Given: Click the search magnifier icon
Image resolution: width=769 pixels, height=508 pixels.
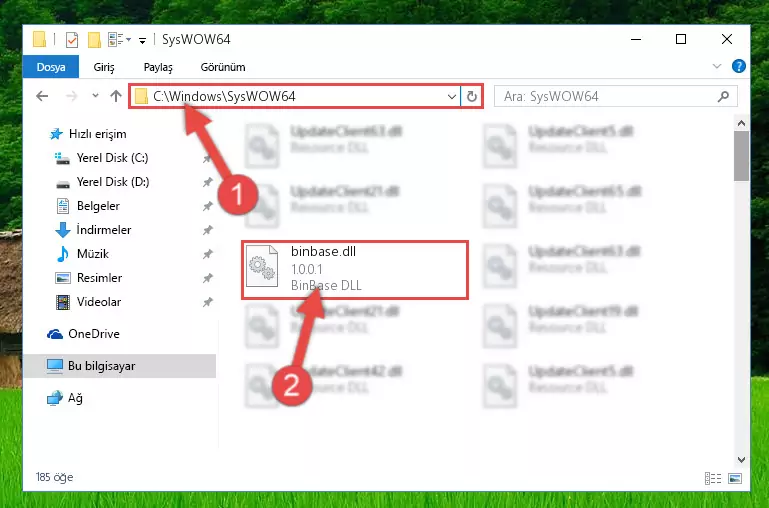Looking at the screenshot, I should 723,97.
